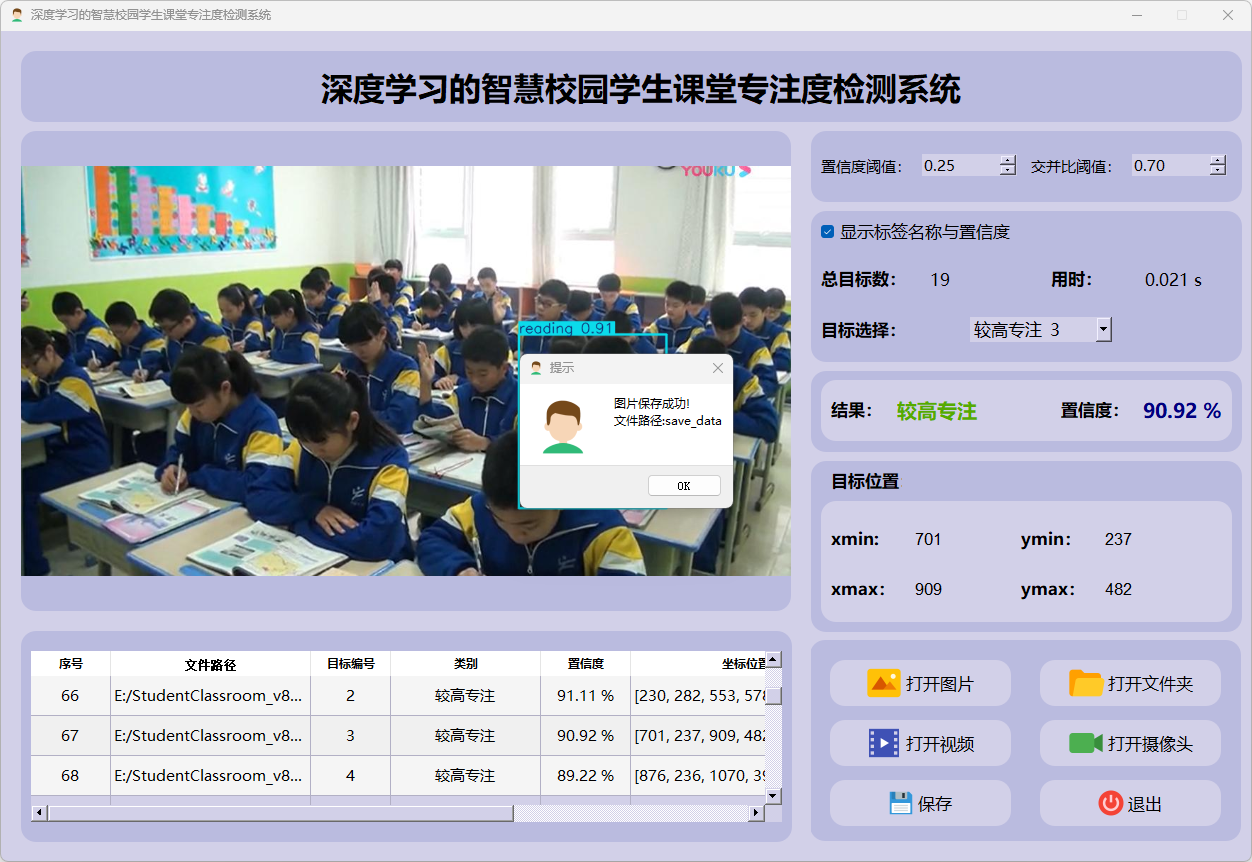
Task: Click the avatar icon in 提示 dialog title
Action: [536, 368]
